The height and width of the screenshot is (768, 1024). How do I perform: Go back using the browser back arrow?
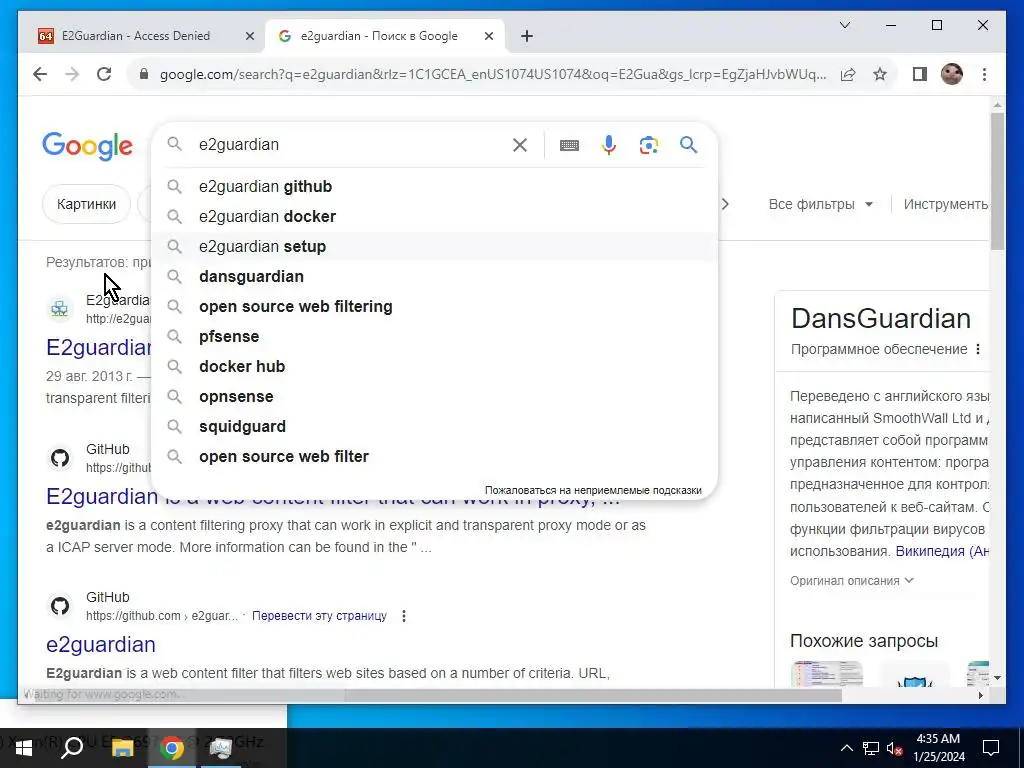coord(40,74)
